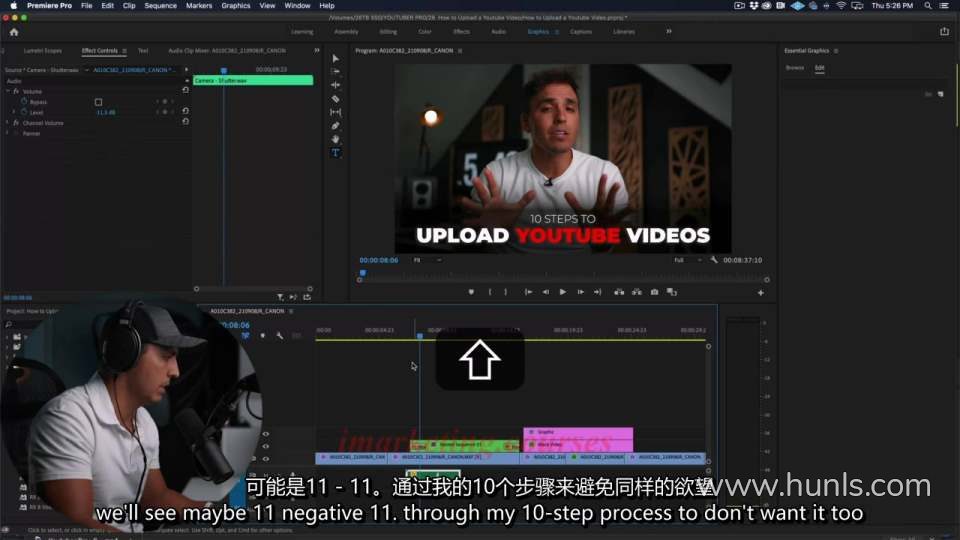Select the Ripple Edit tool

pyautogui.click(x=336, y=85)
